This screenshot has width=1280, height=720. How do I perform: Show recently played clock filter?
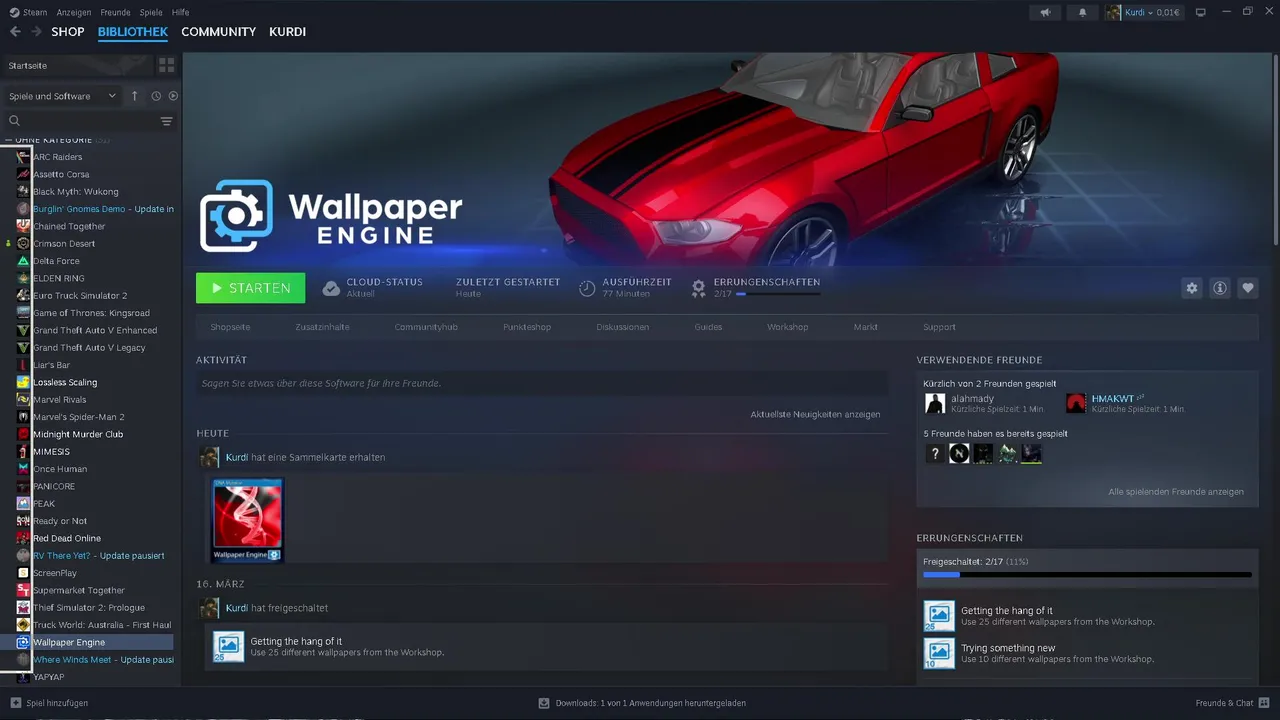click(x=156, y=96)
